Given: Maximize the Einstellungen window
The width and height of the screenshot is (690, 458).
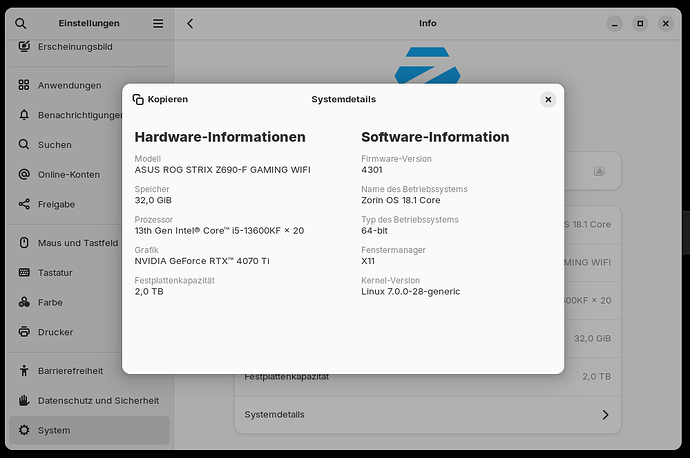Looking at the screenshot, I should [x=640, y=23].
